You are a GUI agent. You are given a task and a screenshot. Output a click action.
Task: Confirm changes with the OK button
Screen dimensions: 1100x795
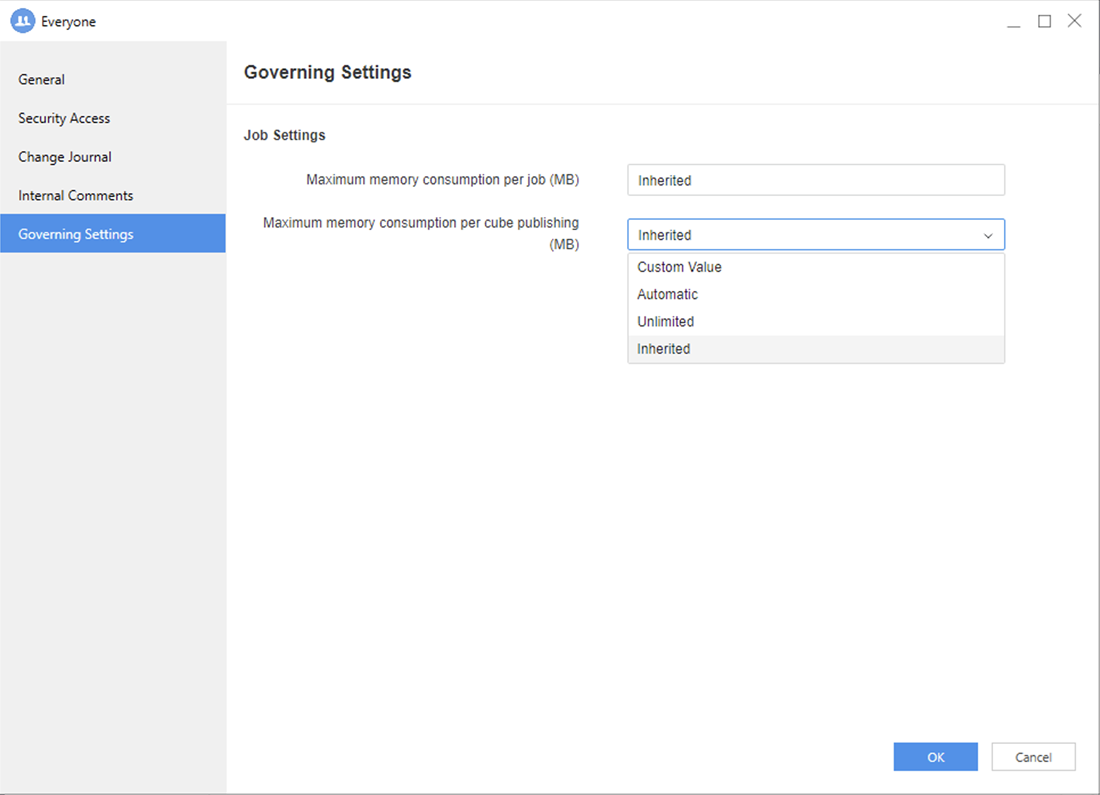click(x=935, y=757)
